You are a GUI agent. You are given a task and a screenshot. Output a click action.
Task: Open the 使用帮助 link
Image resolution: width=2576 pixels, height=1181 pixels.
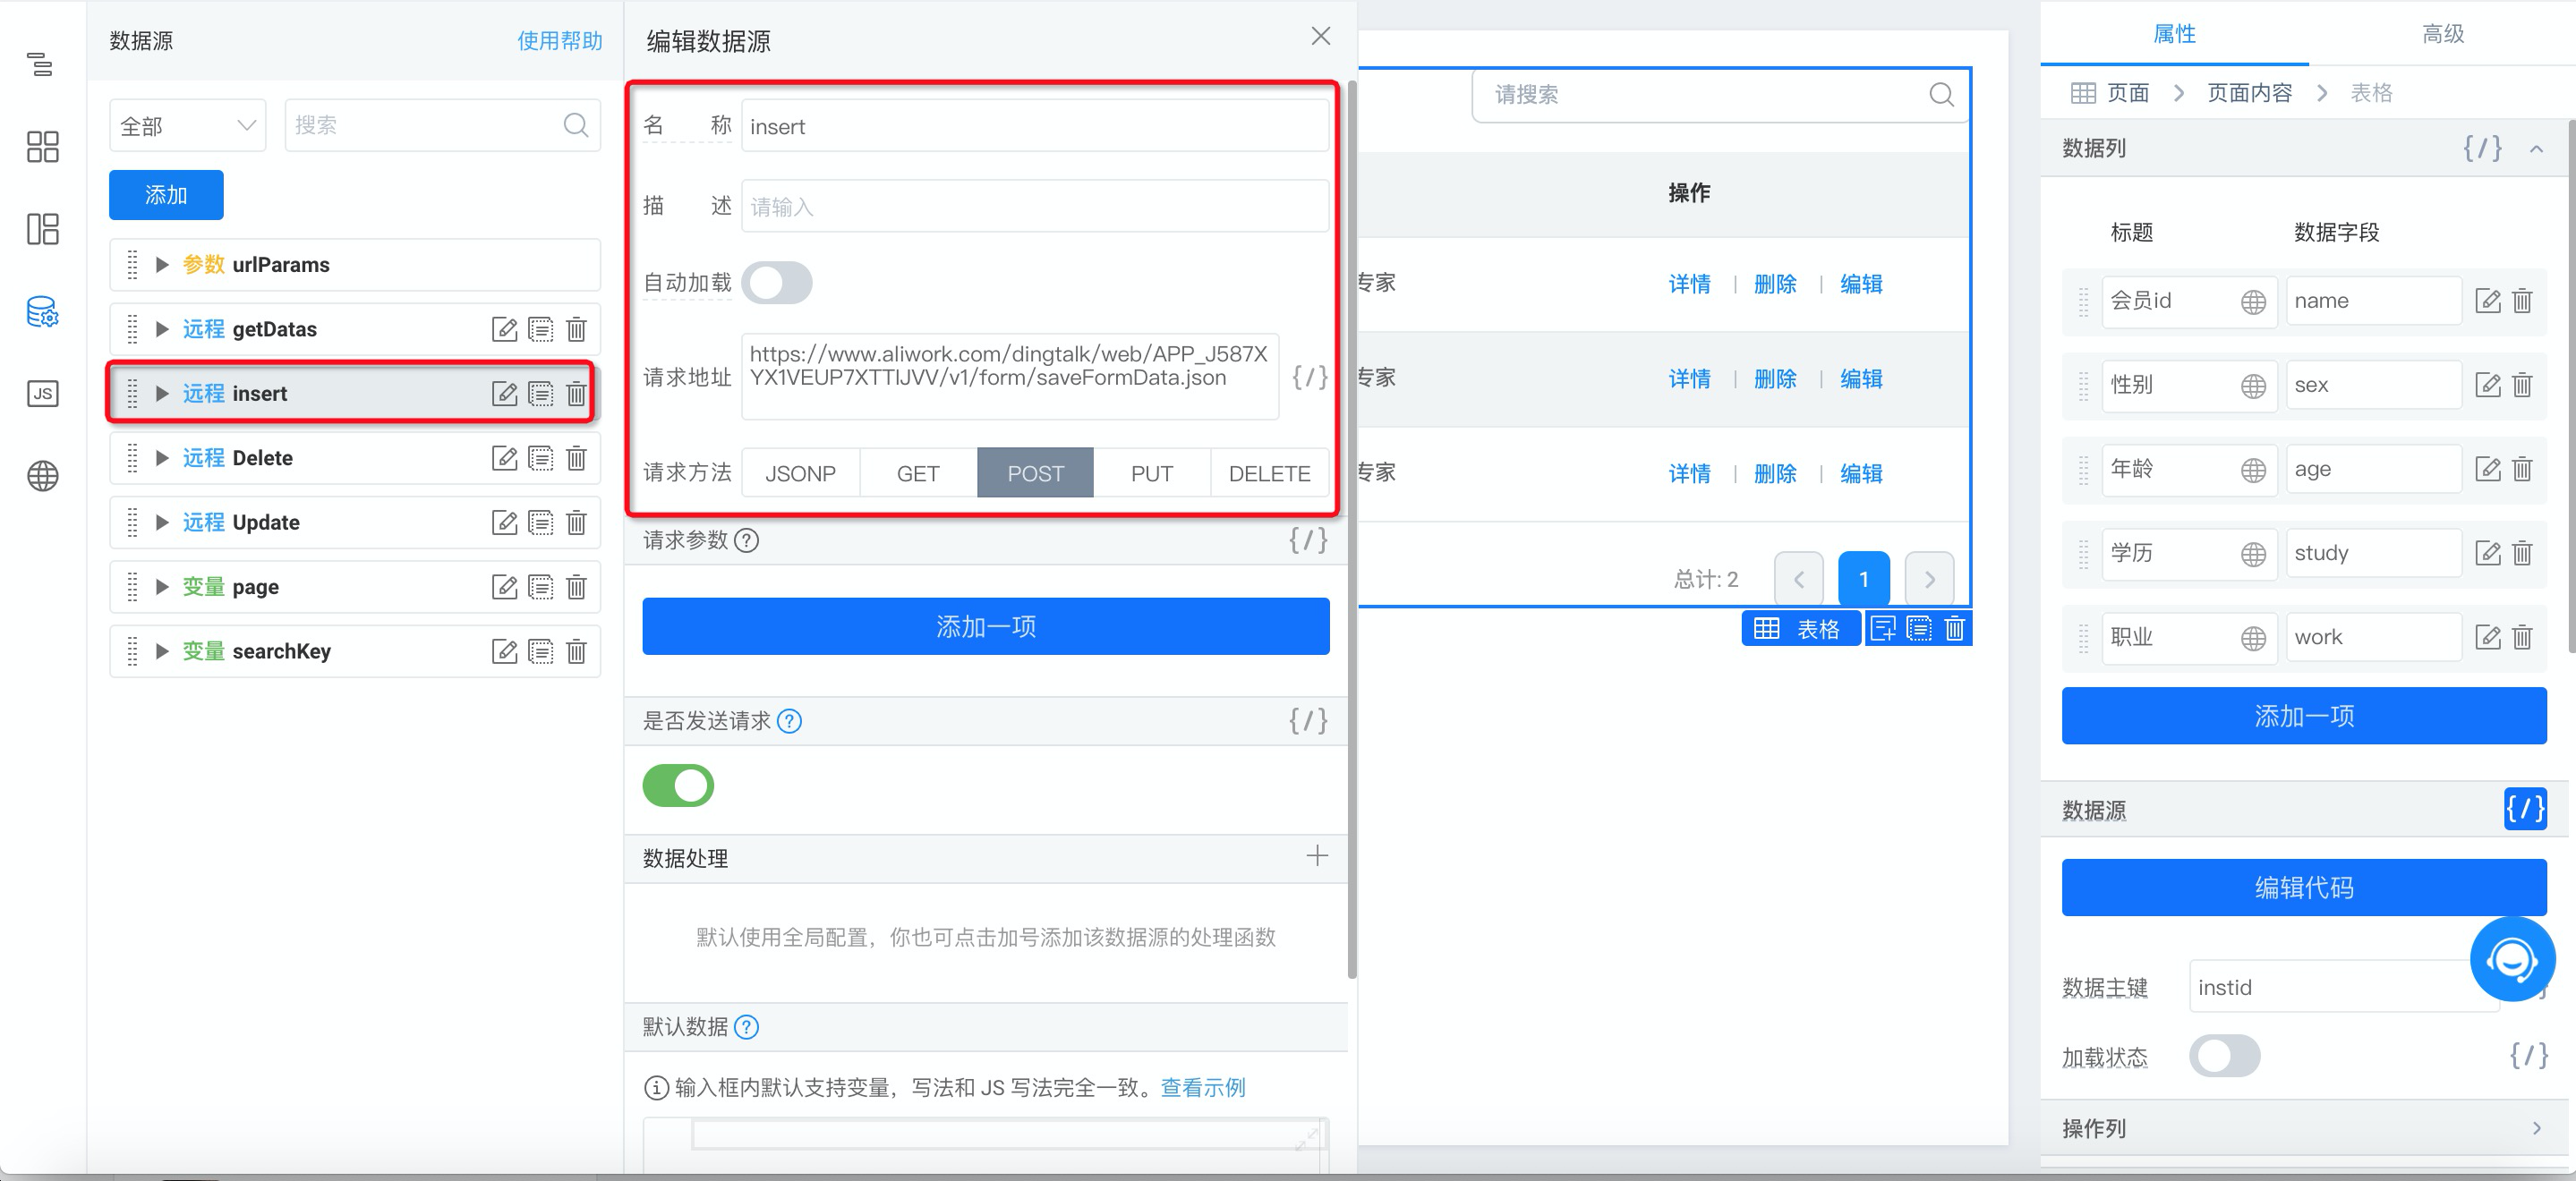(x=560, y=41)
